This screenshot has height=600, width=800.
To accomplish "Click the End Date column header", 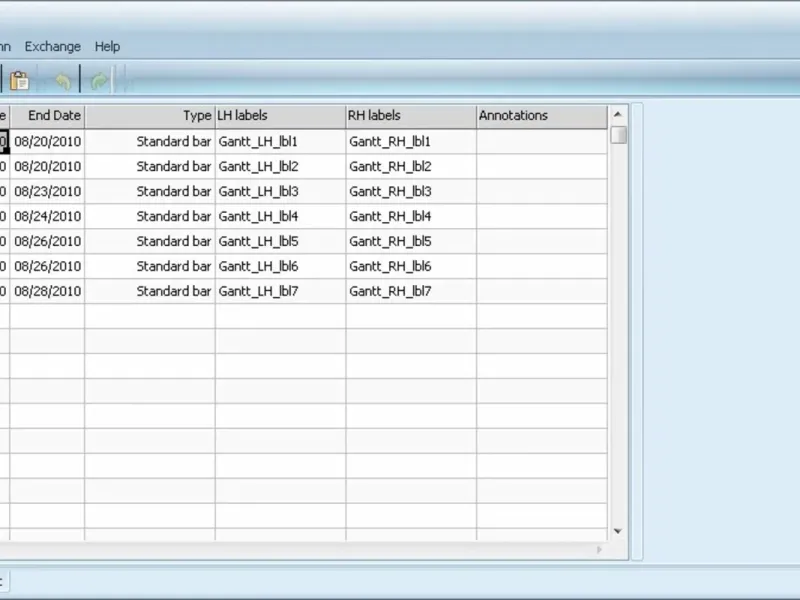I will [47, 116].
